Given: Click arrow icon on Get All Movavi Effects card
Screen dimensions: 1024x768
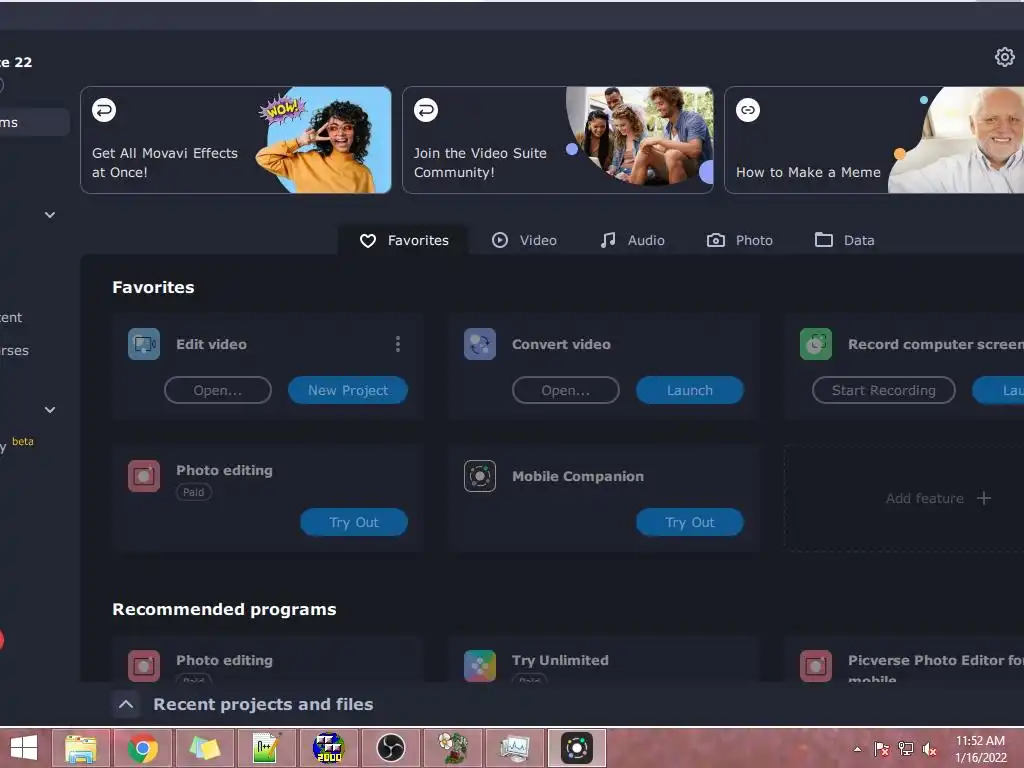Looking at the screenshot, I should (104, 110).
